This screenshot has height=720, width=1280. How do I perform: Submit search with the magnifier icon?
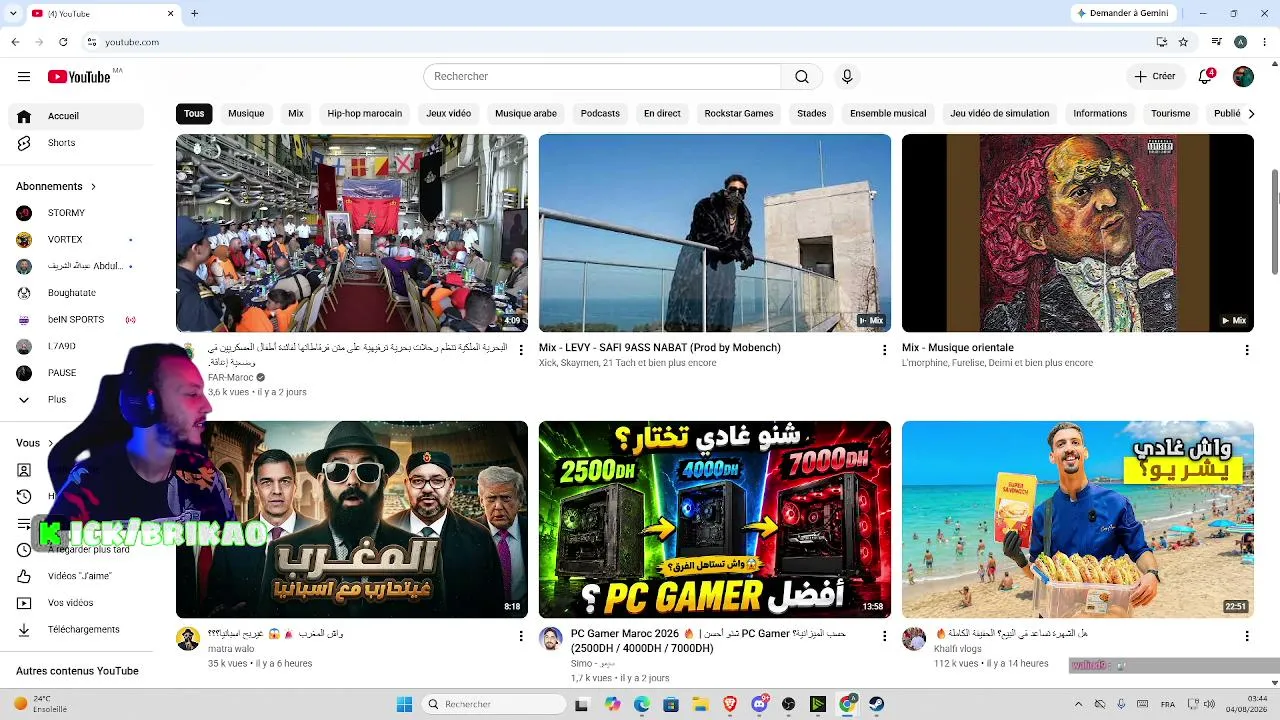(x=802, y=77)
